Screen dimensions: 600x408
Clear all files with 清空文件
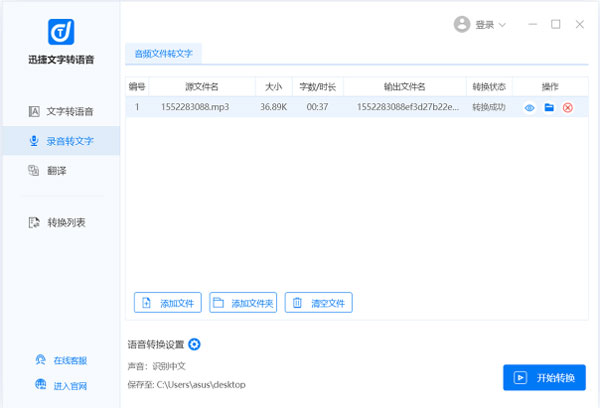point(319,302)
